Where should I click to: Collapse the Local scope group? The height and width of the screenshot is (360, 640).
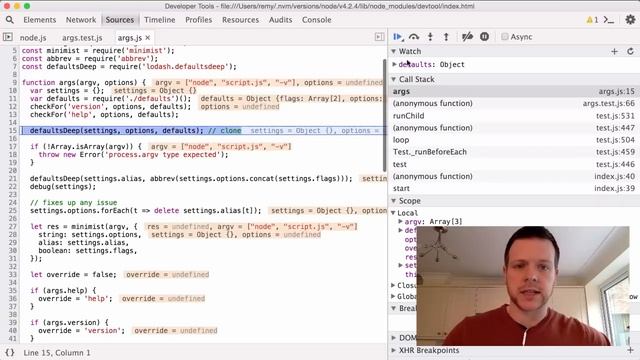[x=393, y=213]
